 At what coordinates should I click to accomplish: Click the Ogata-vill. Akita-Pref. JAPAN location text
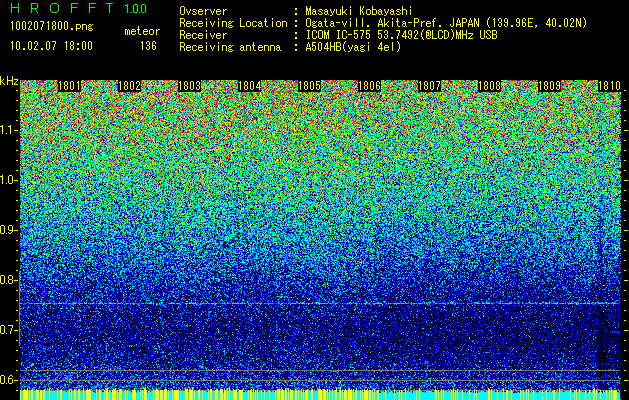click(446, 23)
